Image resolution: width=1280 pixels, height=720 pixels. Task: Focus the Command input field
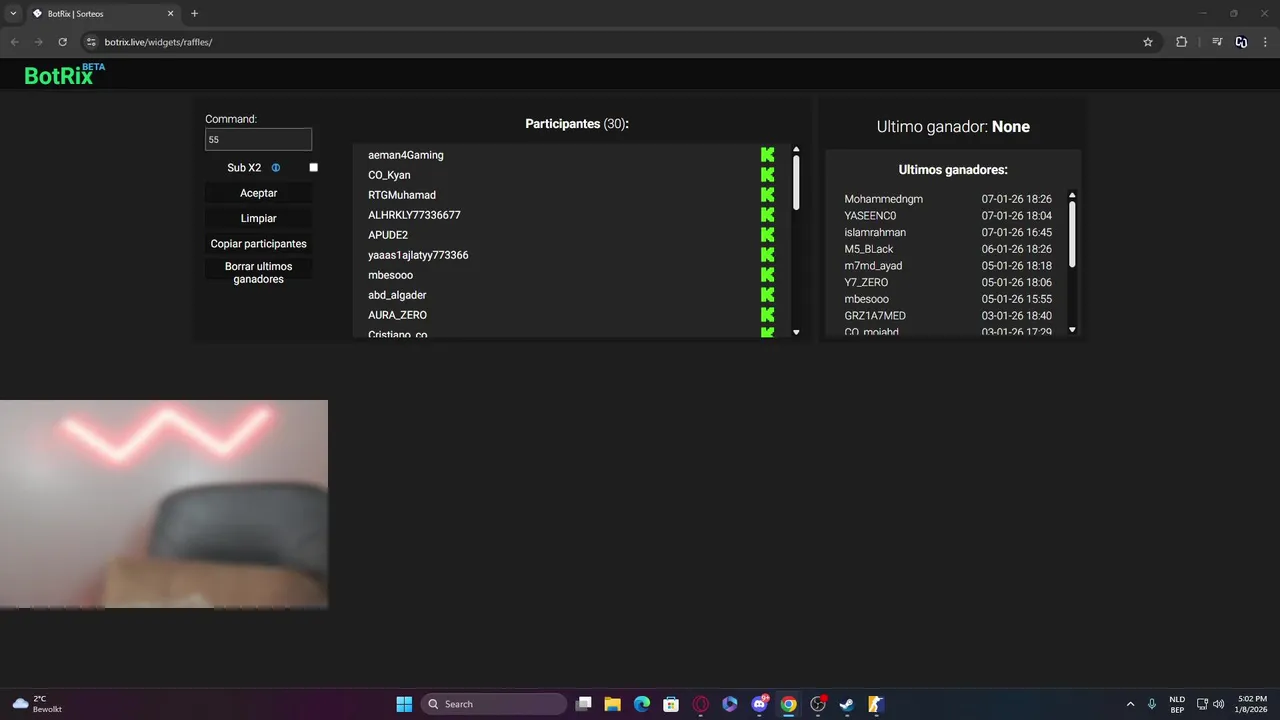pos(259,140)
